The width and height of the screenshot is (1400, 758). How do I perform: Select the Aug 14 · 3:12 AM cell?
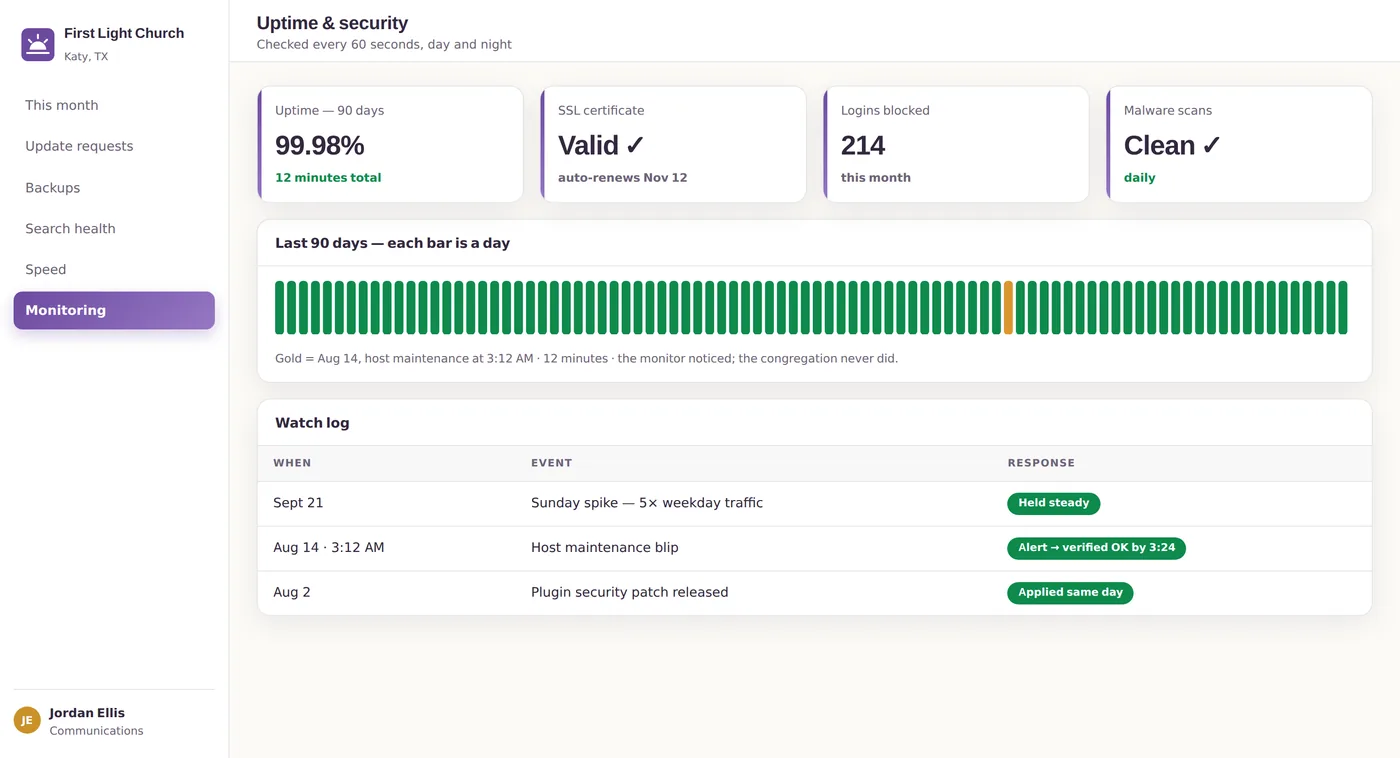coord(329,548)
